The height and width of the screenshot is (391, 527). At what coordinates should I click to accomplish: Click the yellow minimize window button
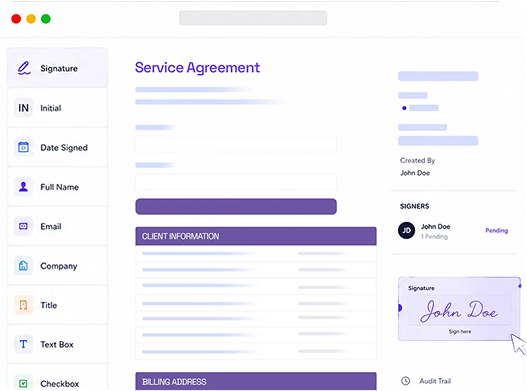coord(31,19)
